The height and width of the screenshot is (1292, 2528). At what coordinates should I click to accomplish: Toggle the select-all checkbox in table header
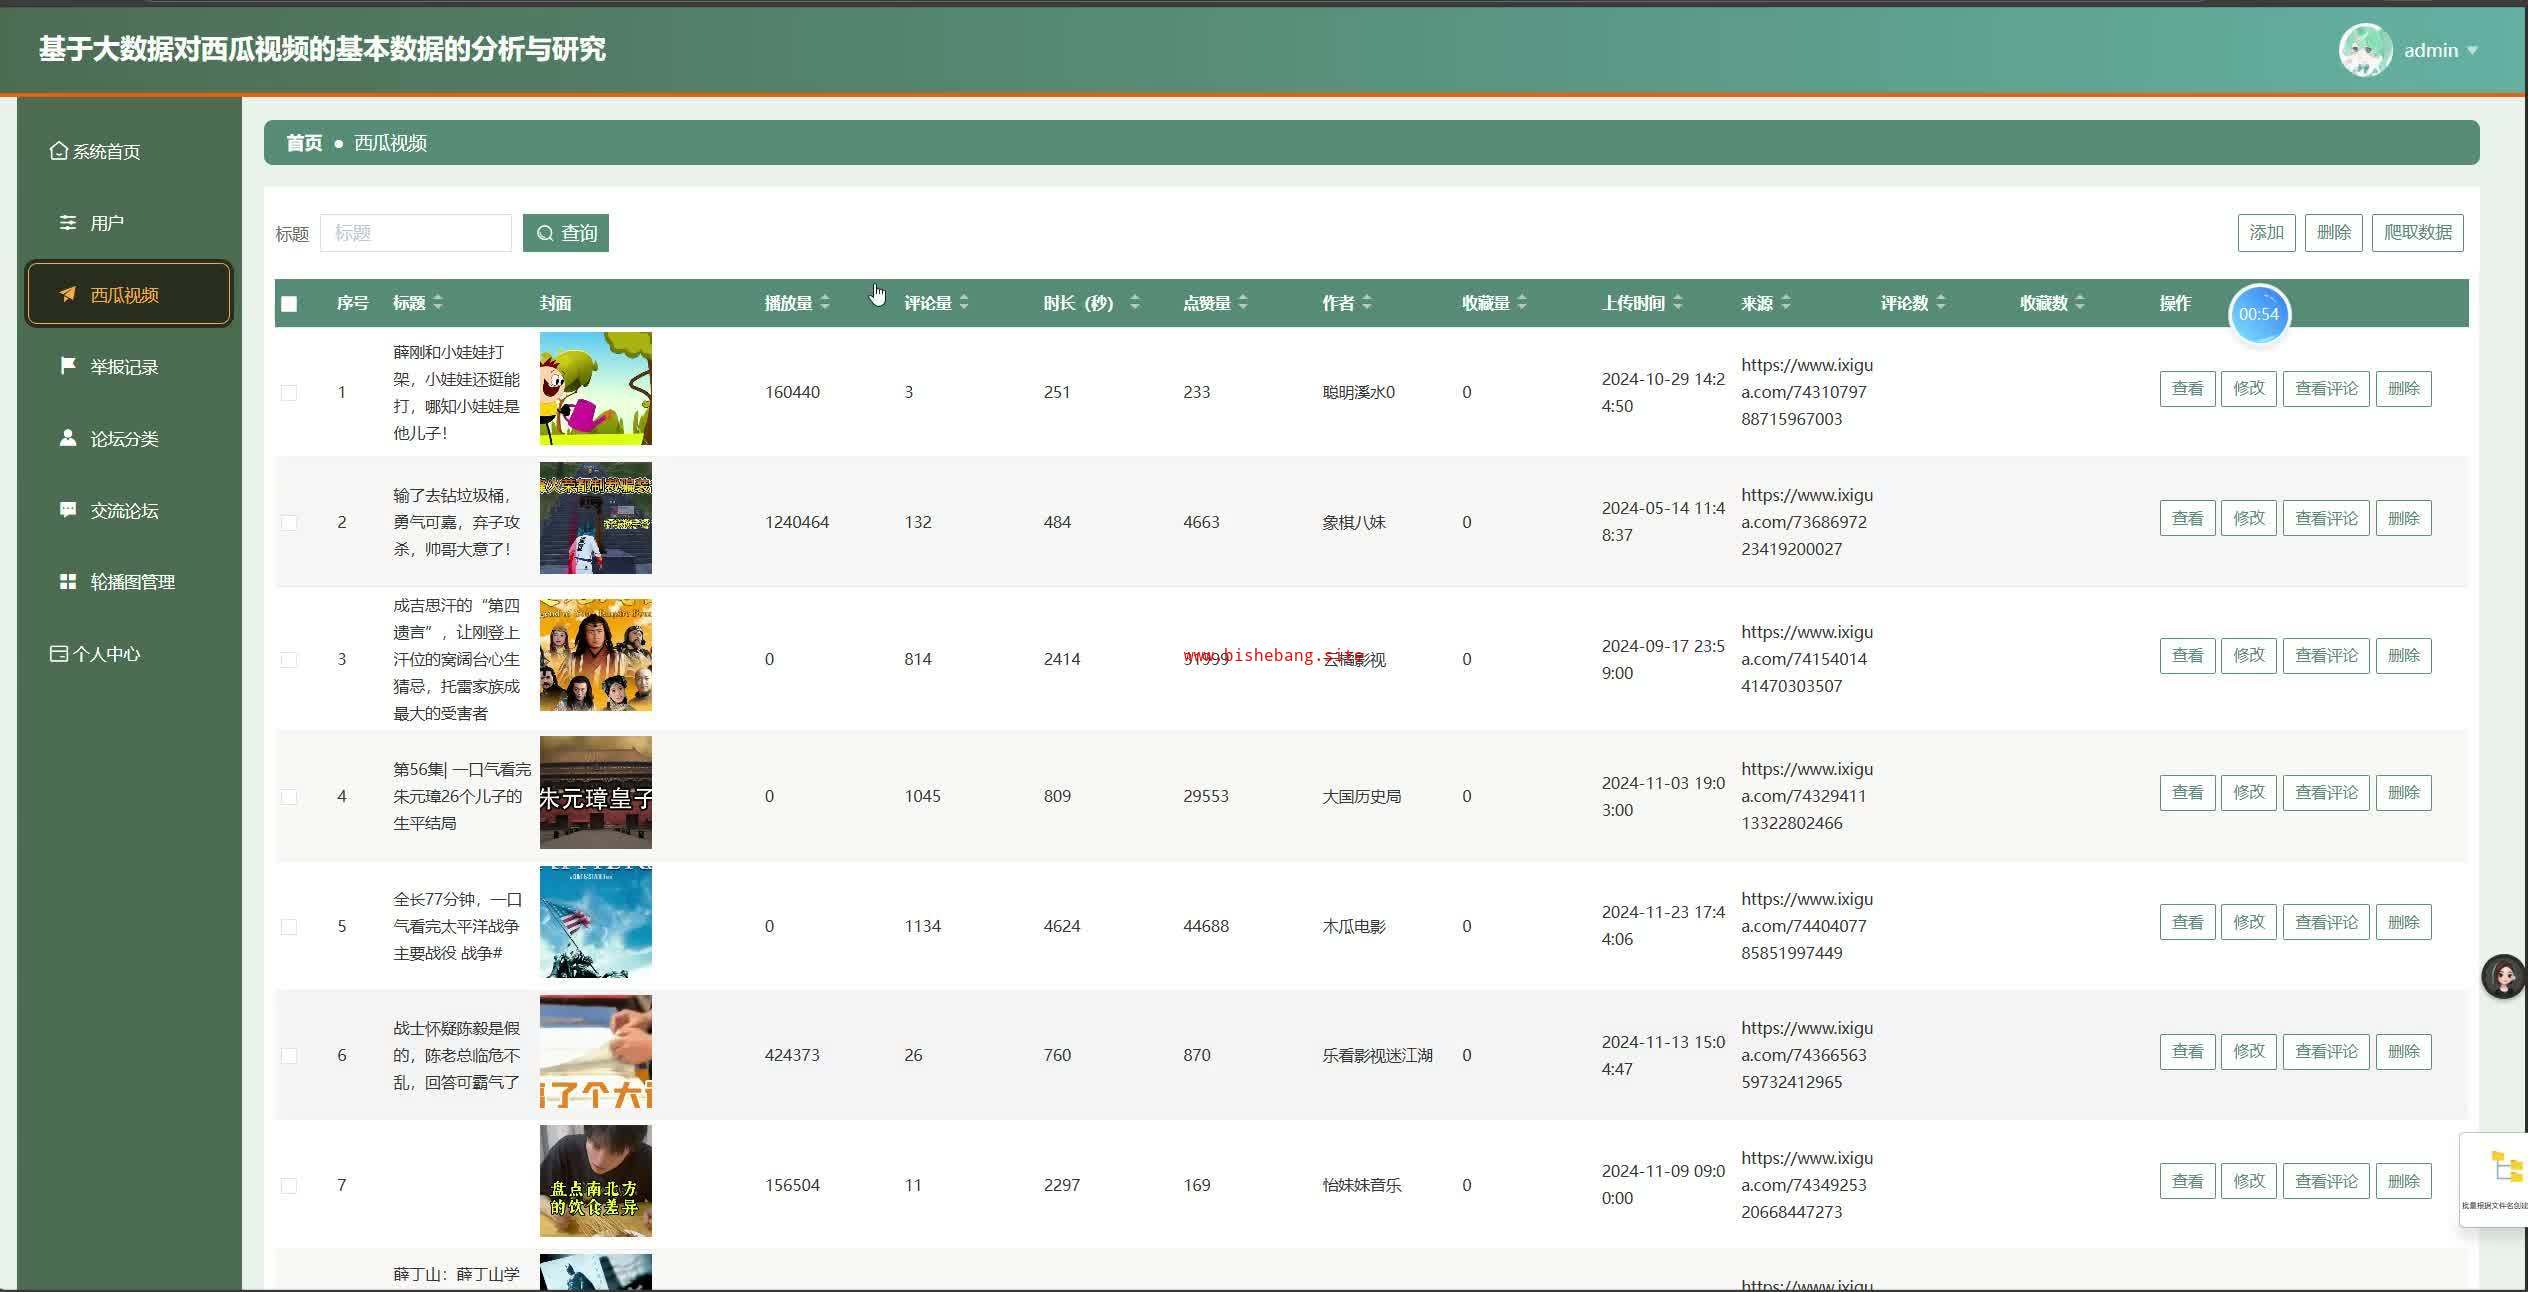pyautogui.click(x=289, y=304)
